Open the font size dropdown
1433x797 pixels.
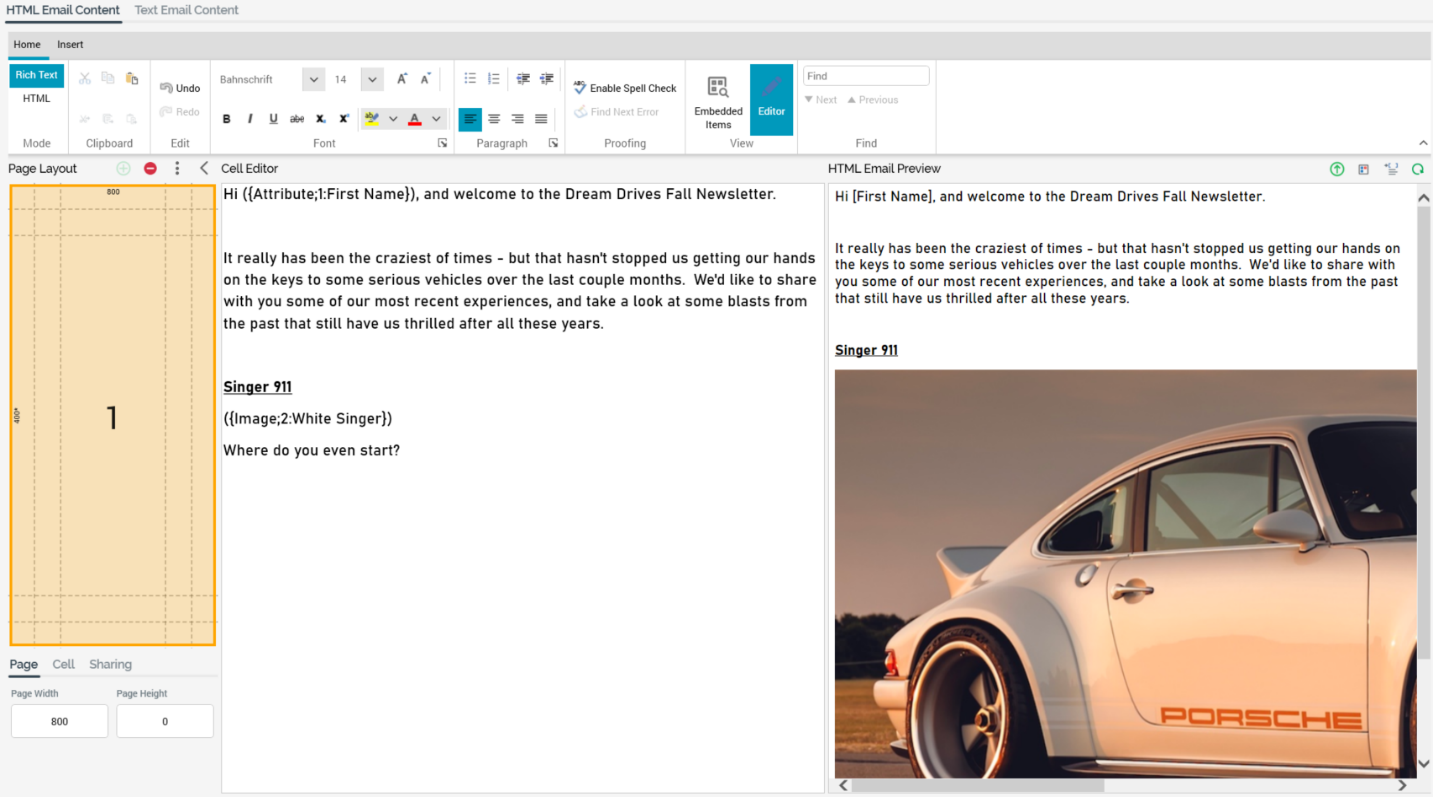tap(372, 80)
